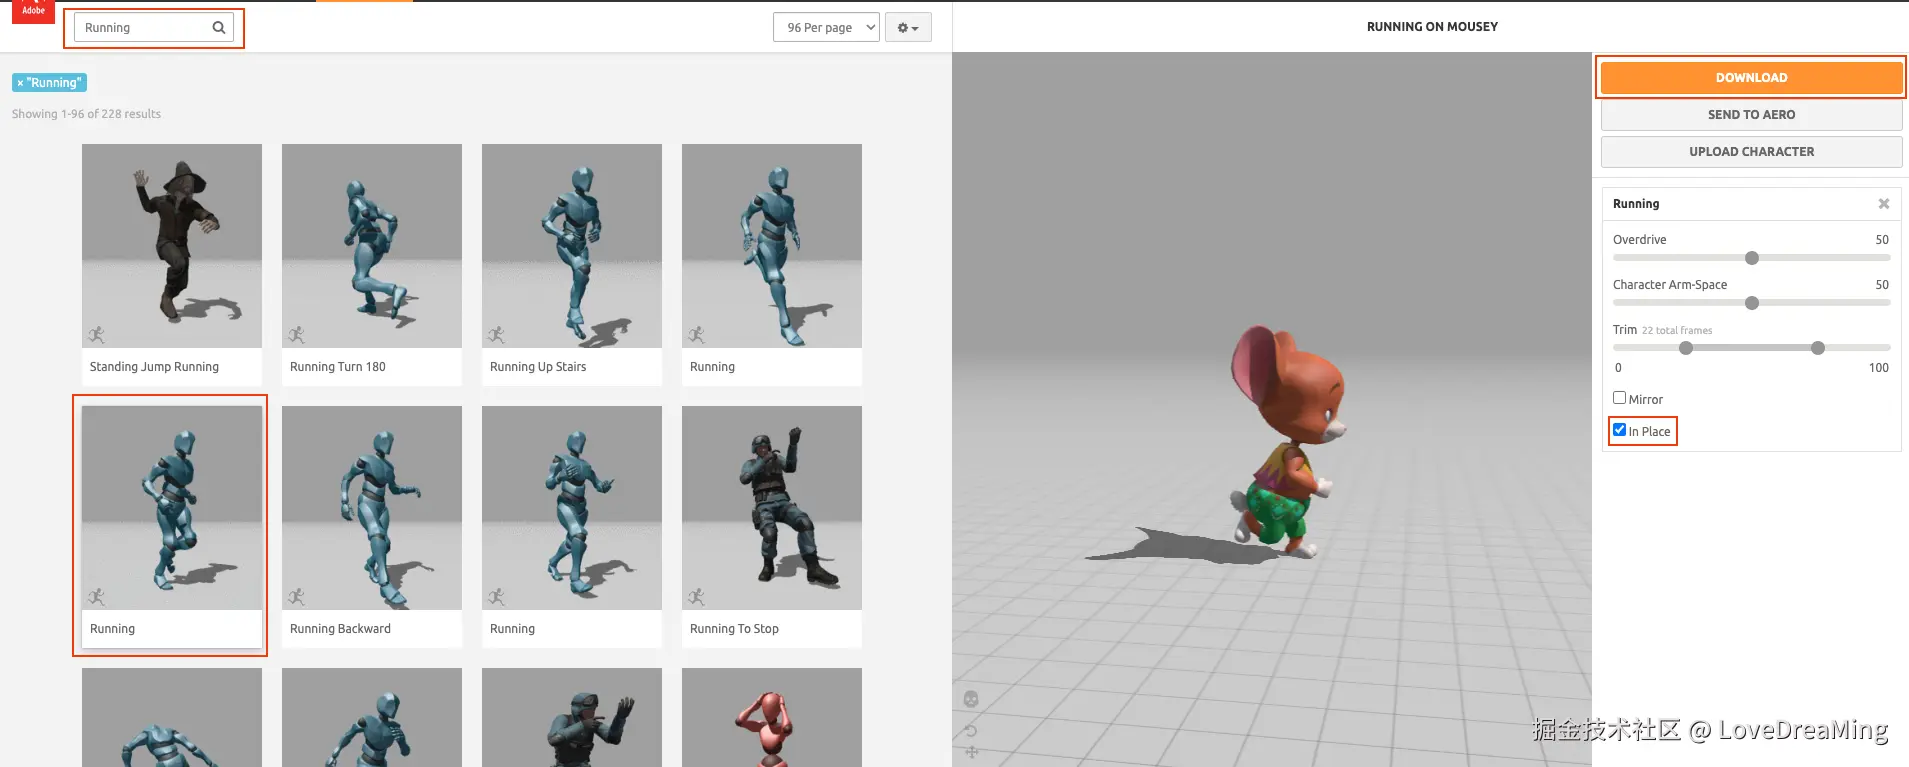
Task: Open the gear settings dropdown
Action: [908, 28]
